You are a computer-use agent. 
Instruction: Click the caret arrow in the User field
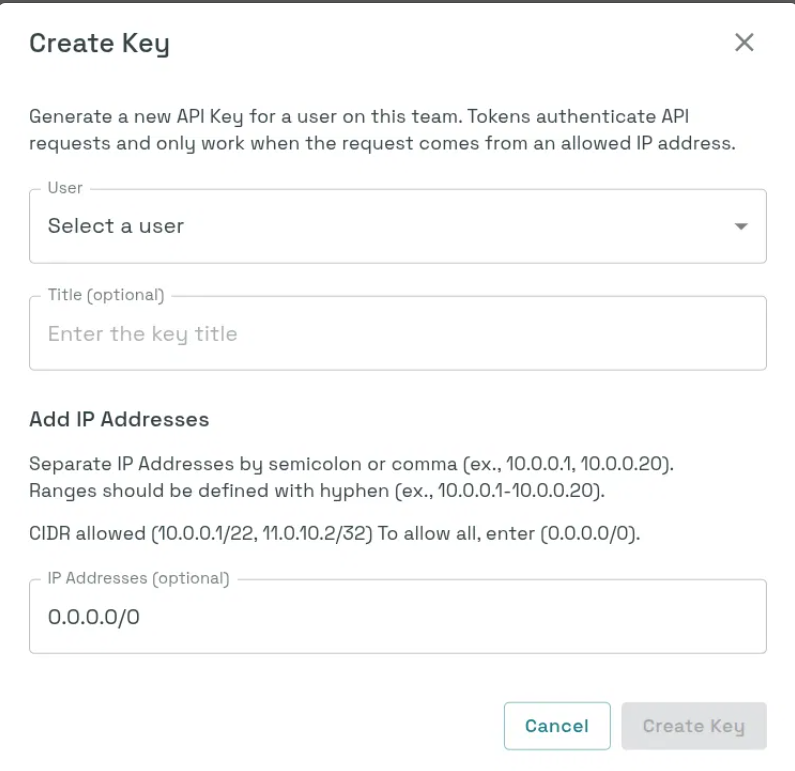pos(741,226)
